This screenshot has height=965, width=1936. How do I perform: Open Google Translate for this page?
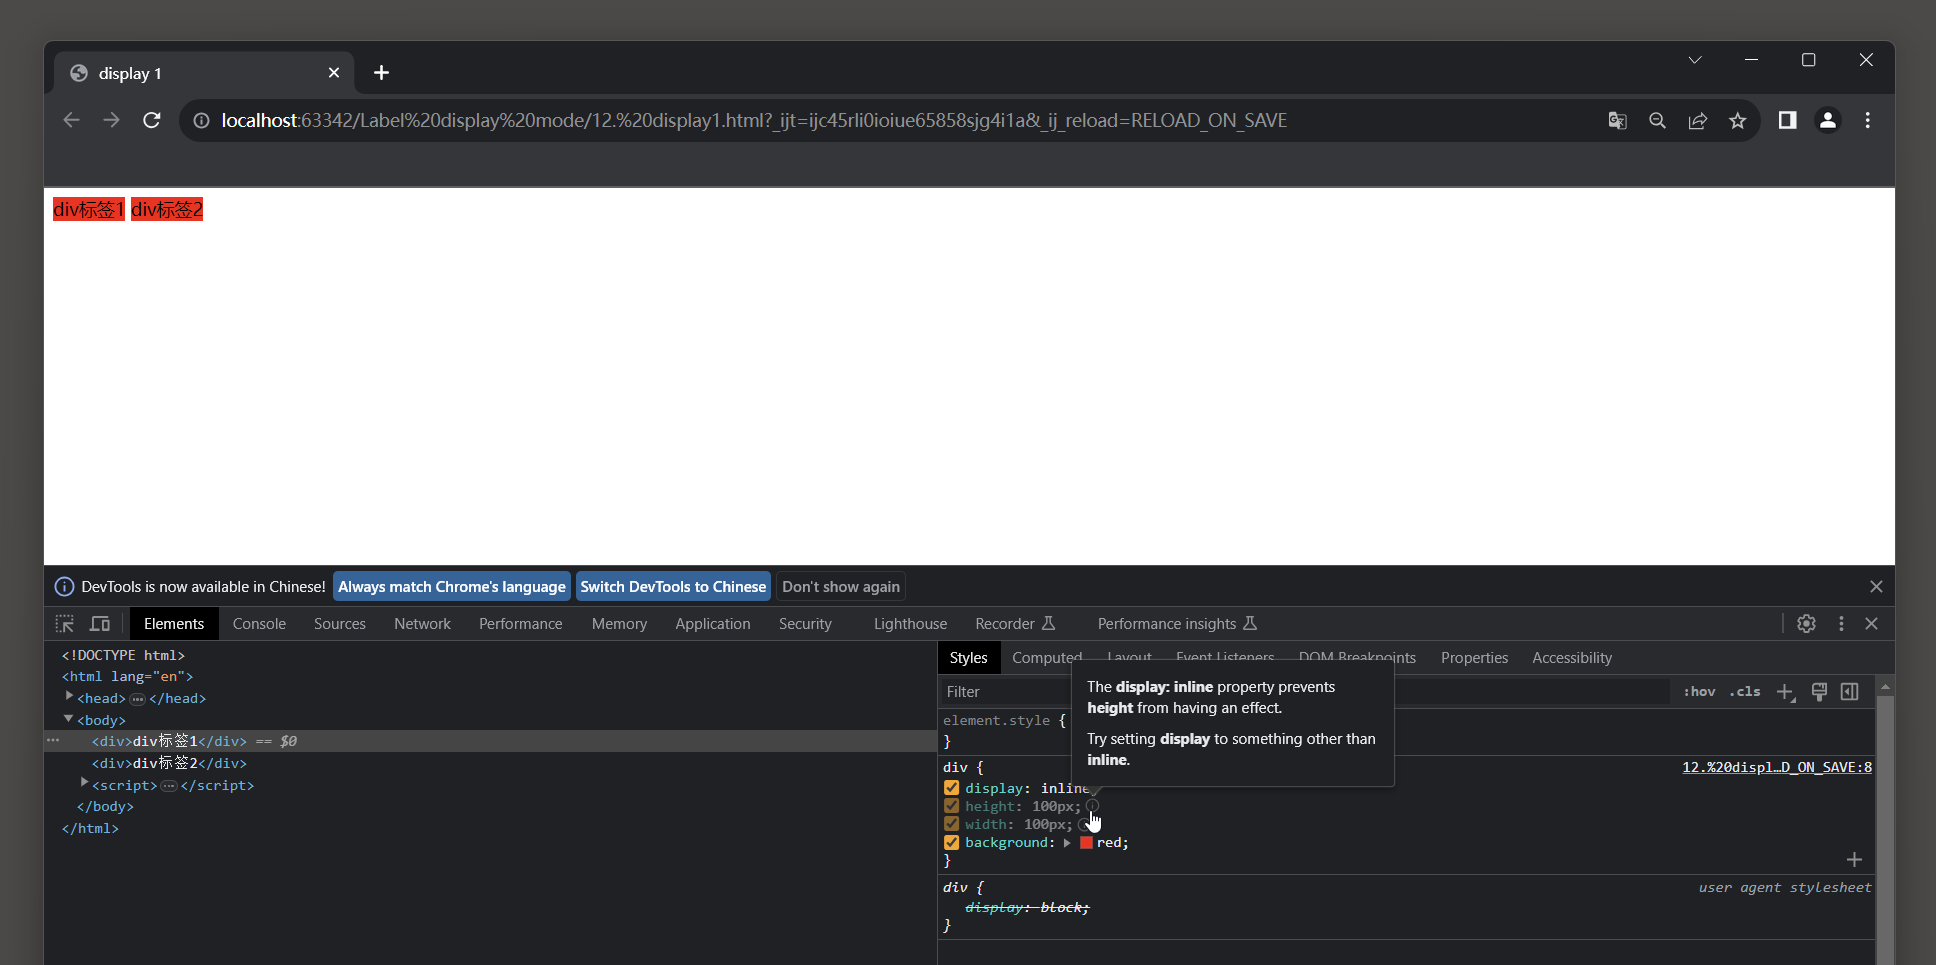pos(1617,120)
